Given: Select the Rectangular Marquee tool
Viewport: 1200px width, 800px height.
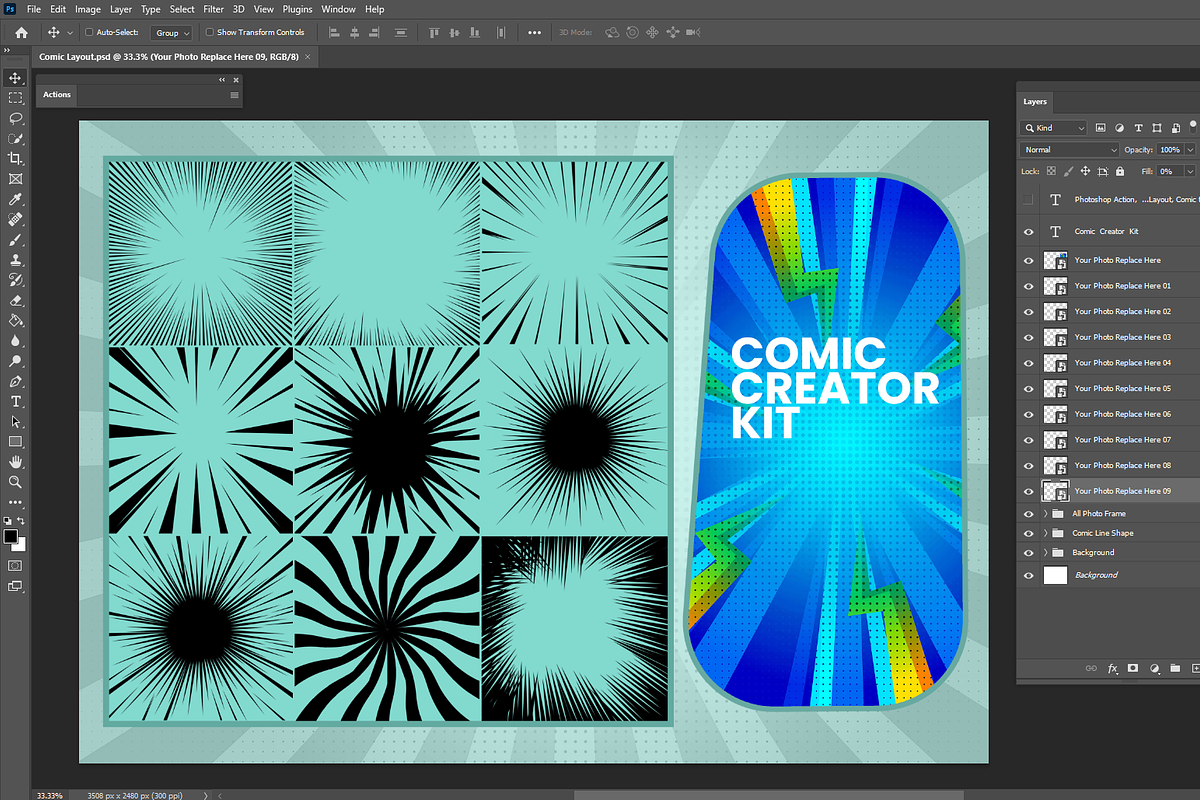Looking at the screenshot, I should tap(15, 98).
